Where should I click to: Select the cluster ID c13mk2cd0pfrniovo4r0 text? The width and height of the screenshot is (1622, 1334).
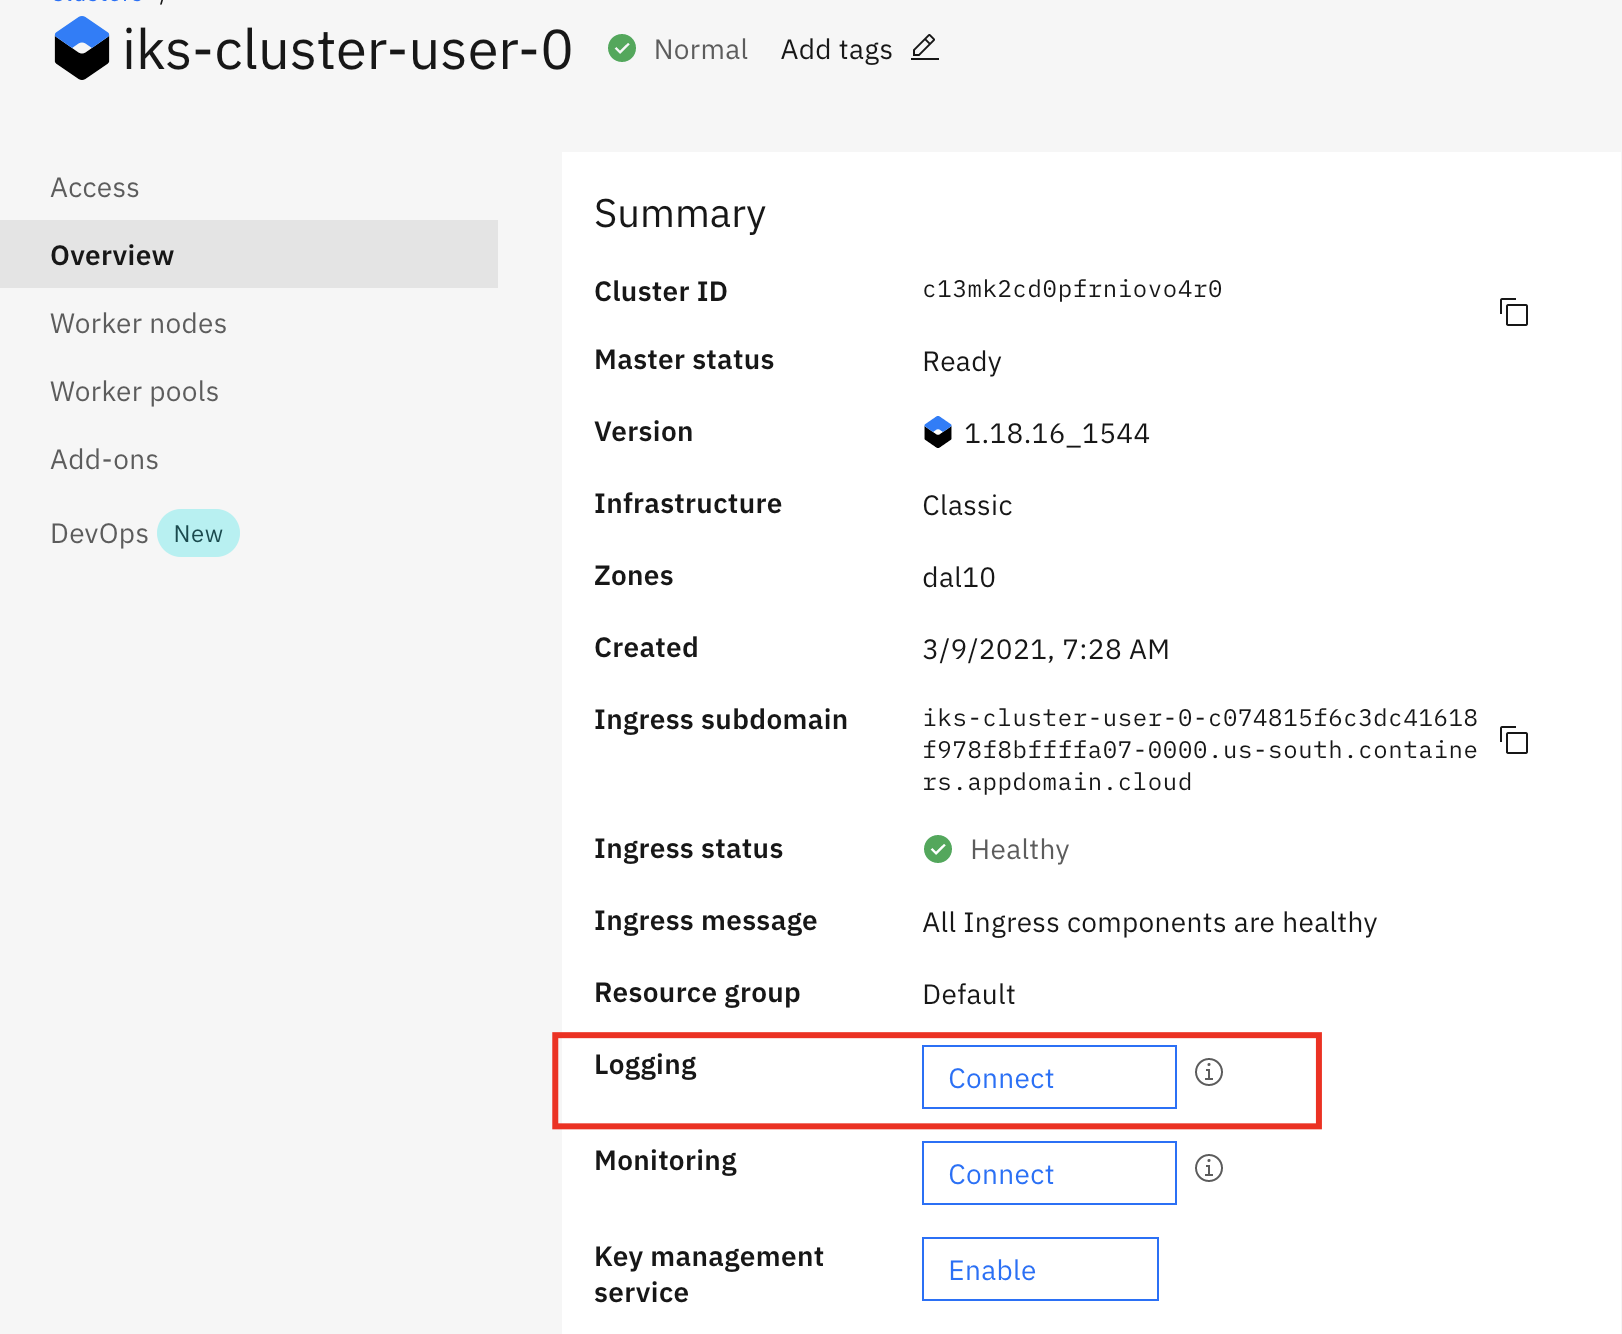[x=1072, y=290]
